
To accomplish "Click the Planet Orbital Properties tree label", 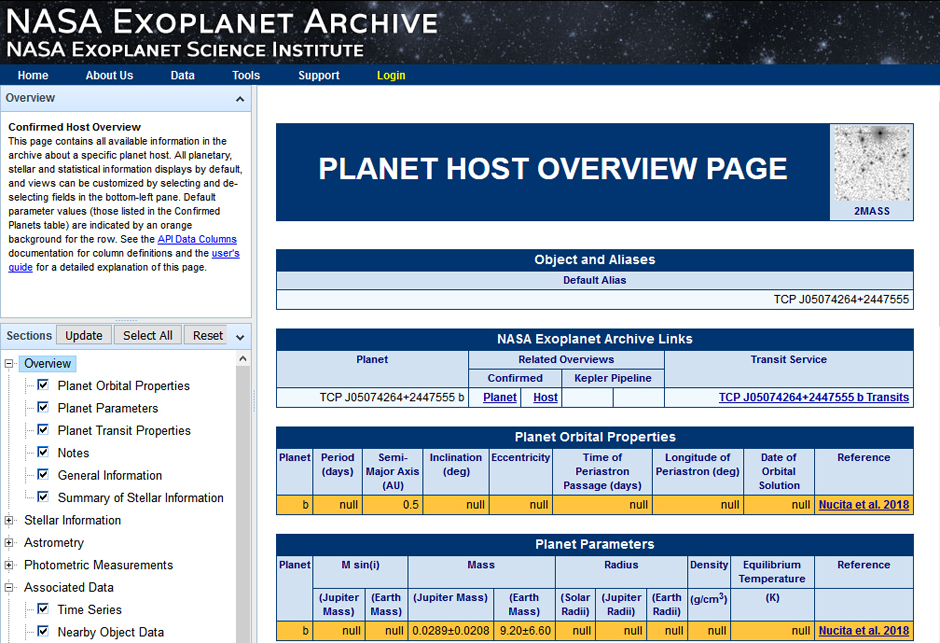I will click(123, 385).
